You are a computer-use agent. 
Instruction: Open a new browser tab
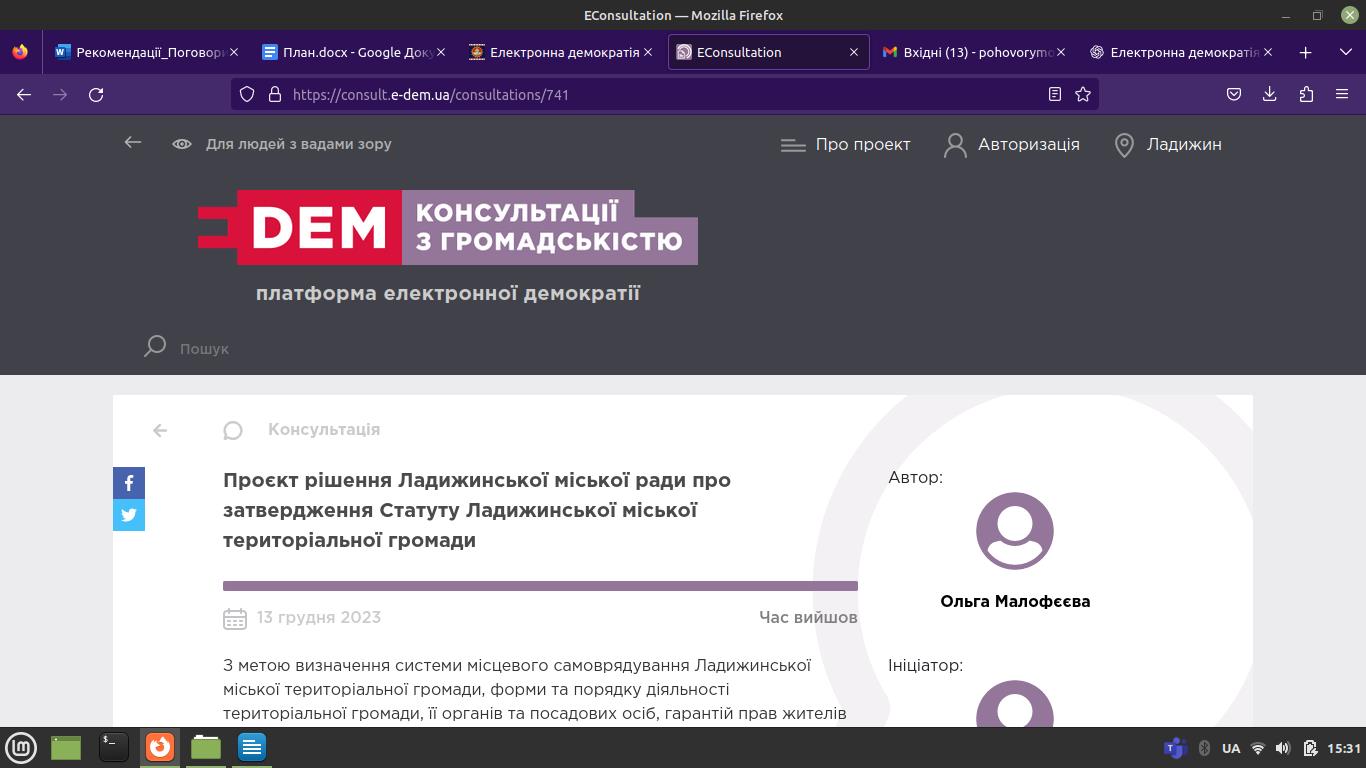(1305, 52)
